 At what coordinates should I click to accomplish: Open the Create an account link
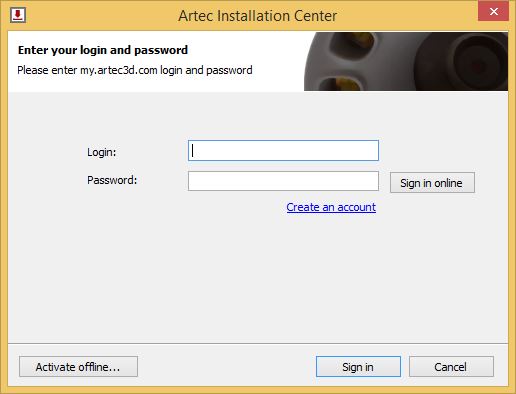tap(331, 207)
